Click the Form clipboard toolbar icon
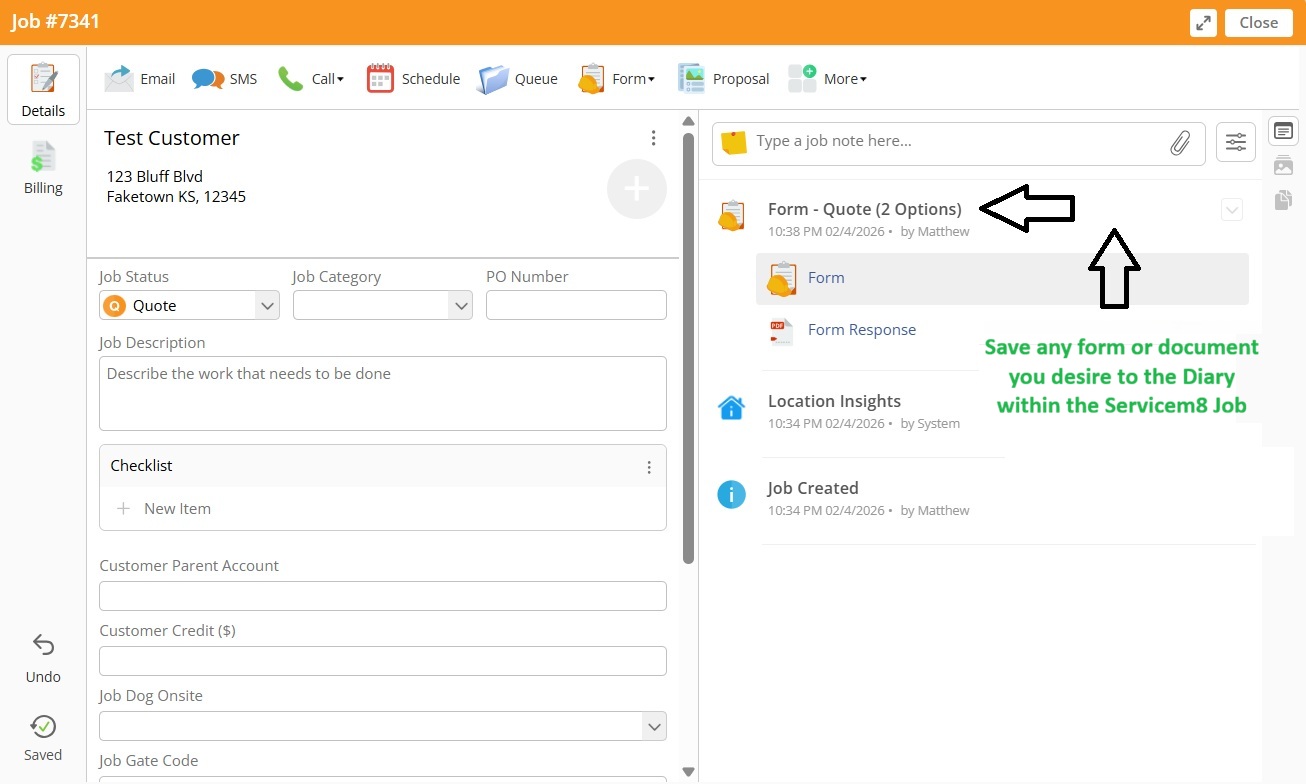 pos(591,79)
